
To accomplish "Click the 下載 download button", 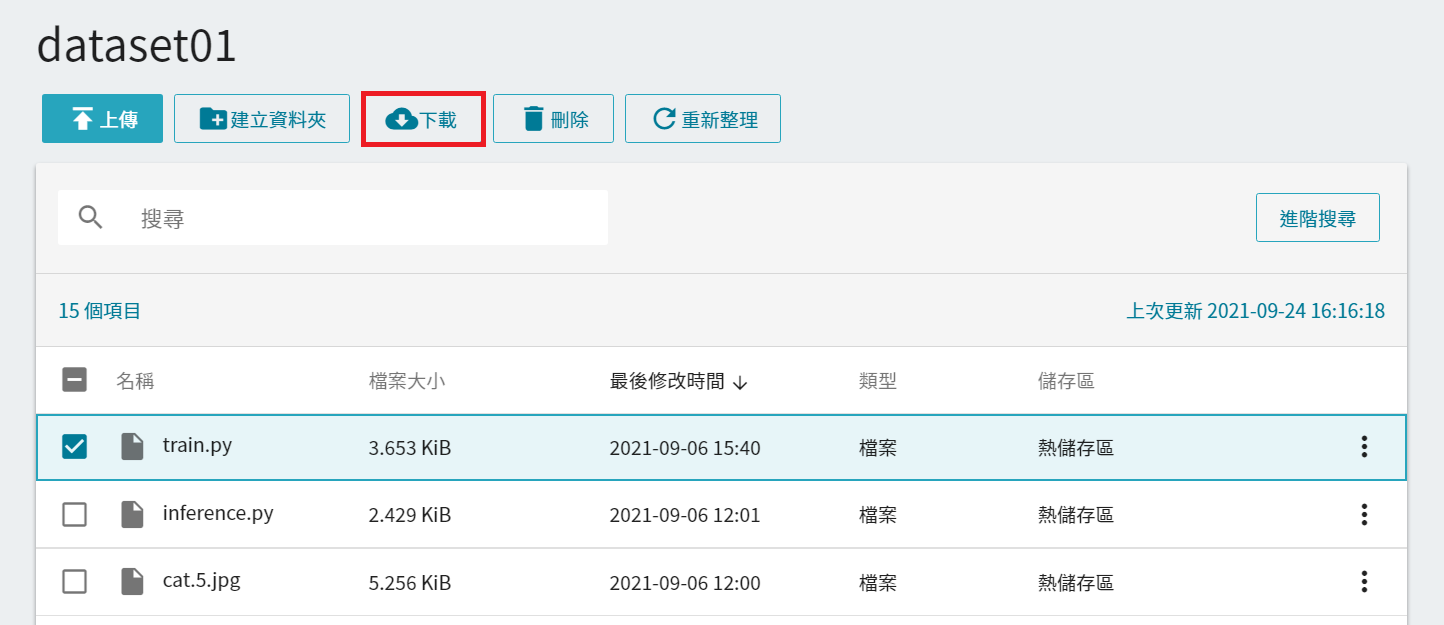I will 422,119.
